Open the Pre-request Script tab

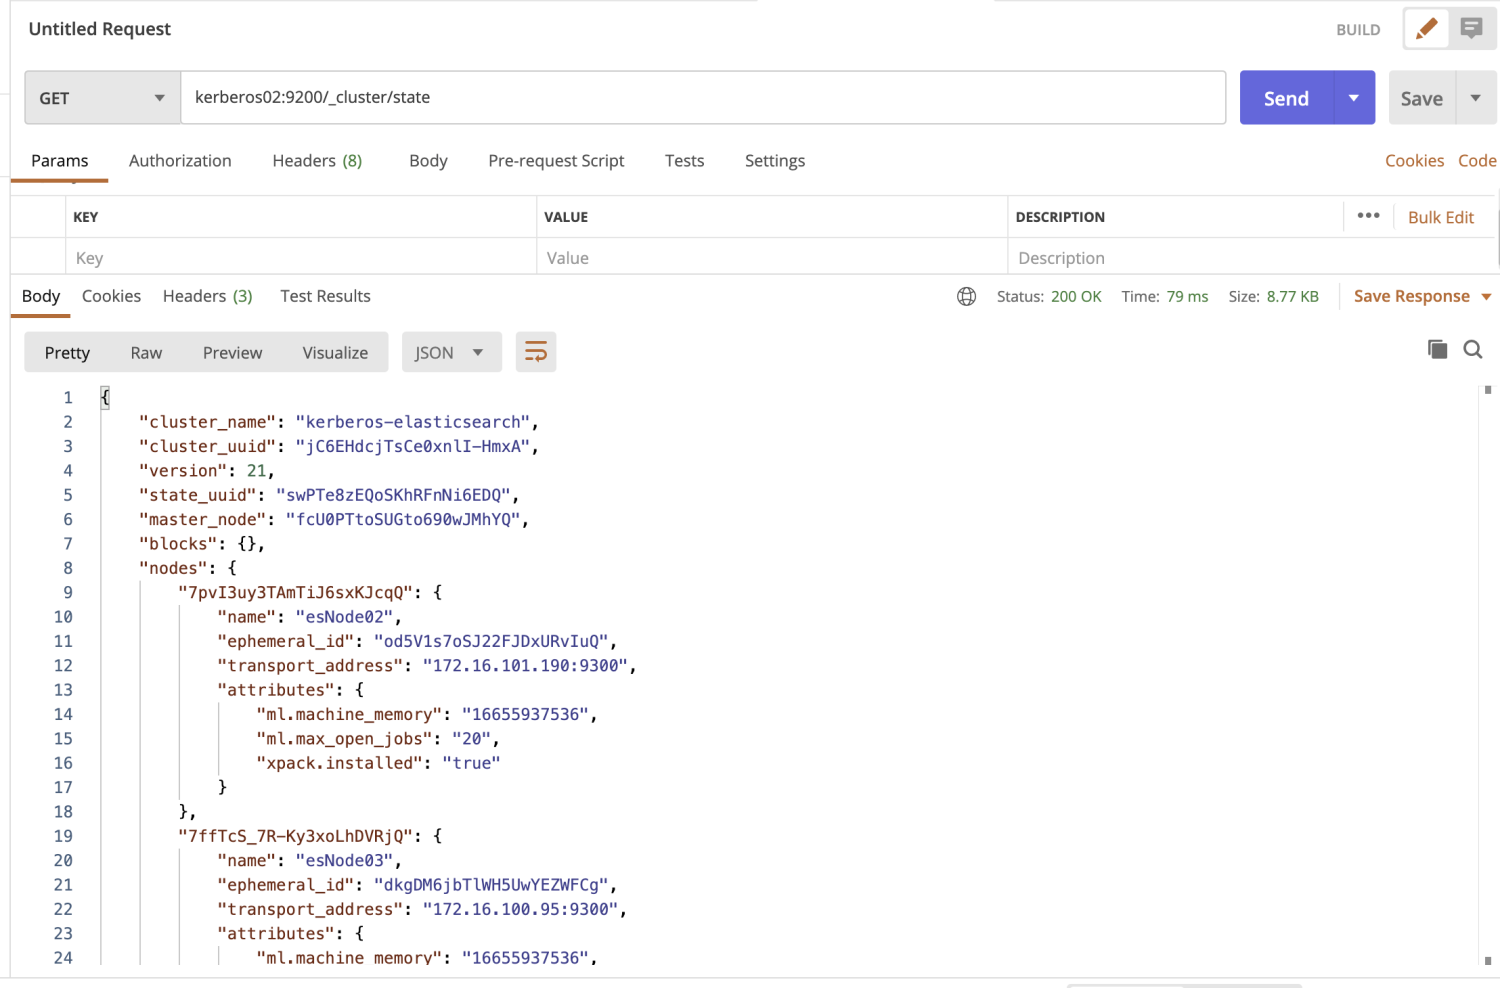coord(556,161)
